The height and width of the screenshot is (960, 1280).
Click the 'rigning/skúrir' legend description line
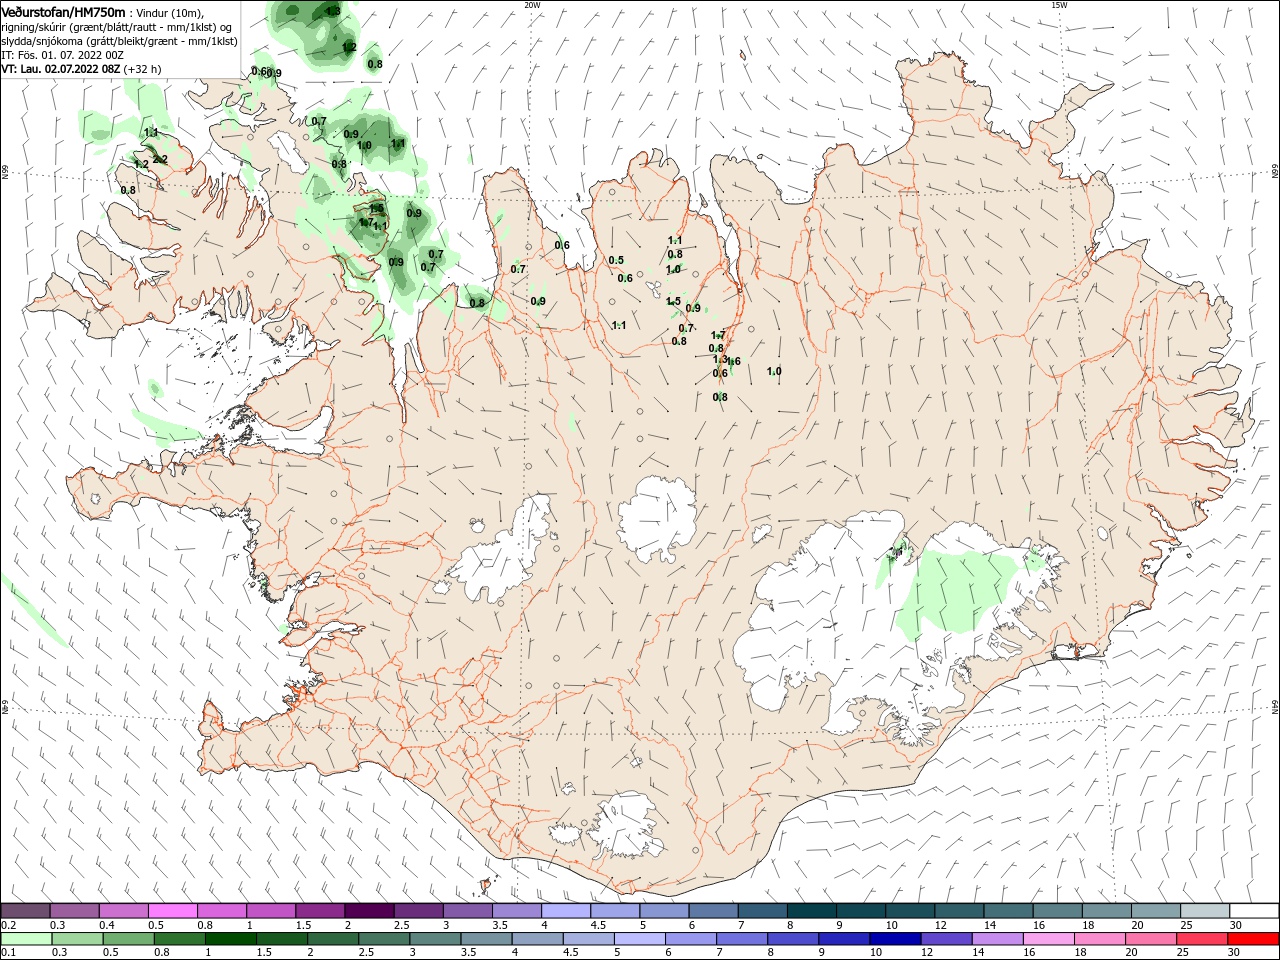(x=117, y=27)
